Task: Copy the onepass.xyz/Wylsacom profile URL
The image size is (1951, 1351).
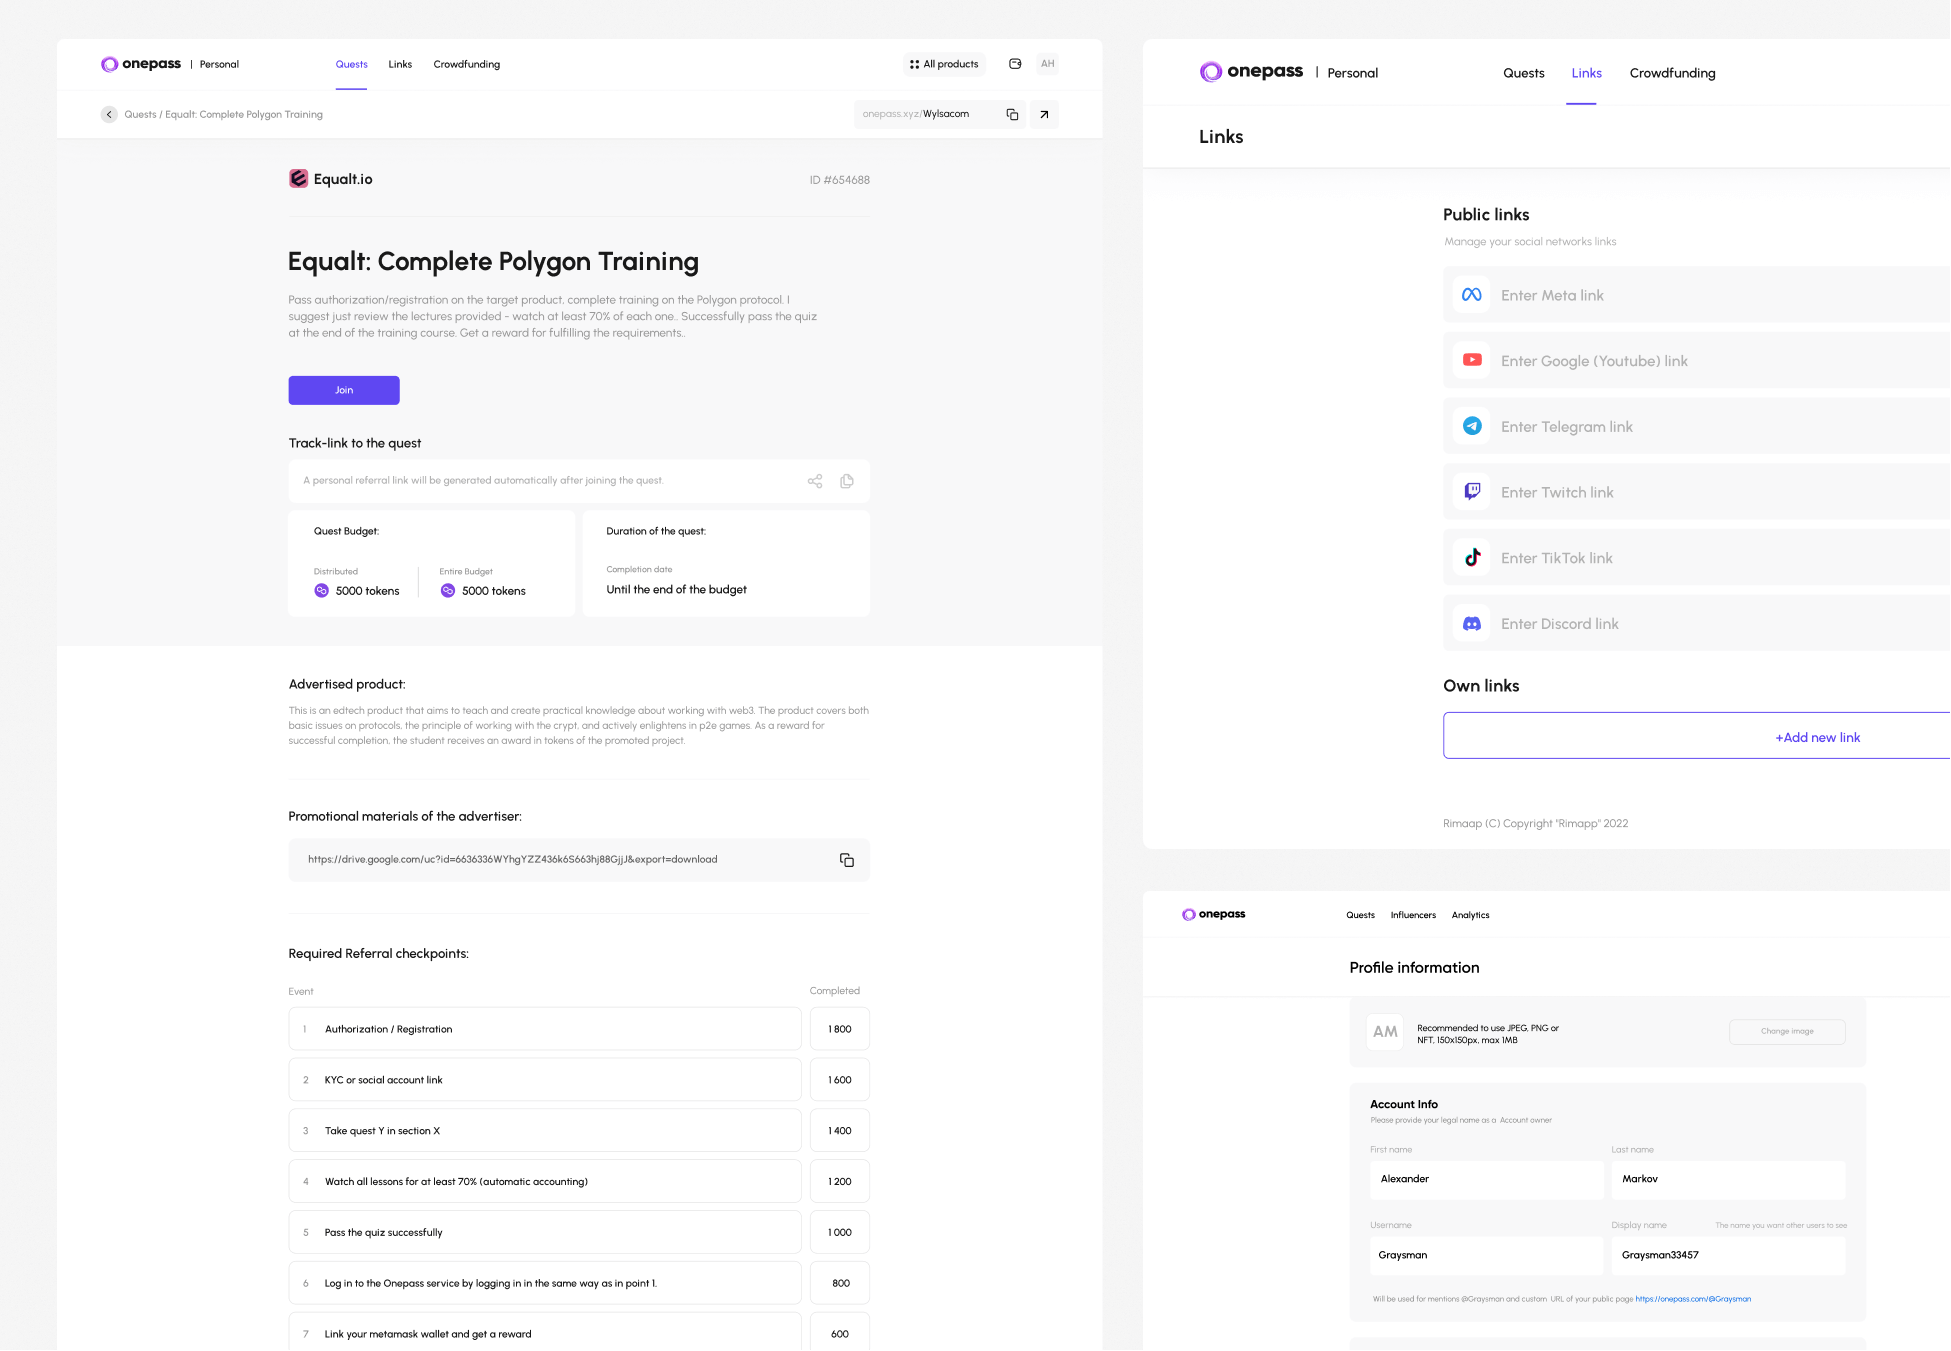Action: point(1012,114)
